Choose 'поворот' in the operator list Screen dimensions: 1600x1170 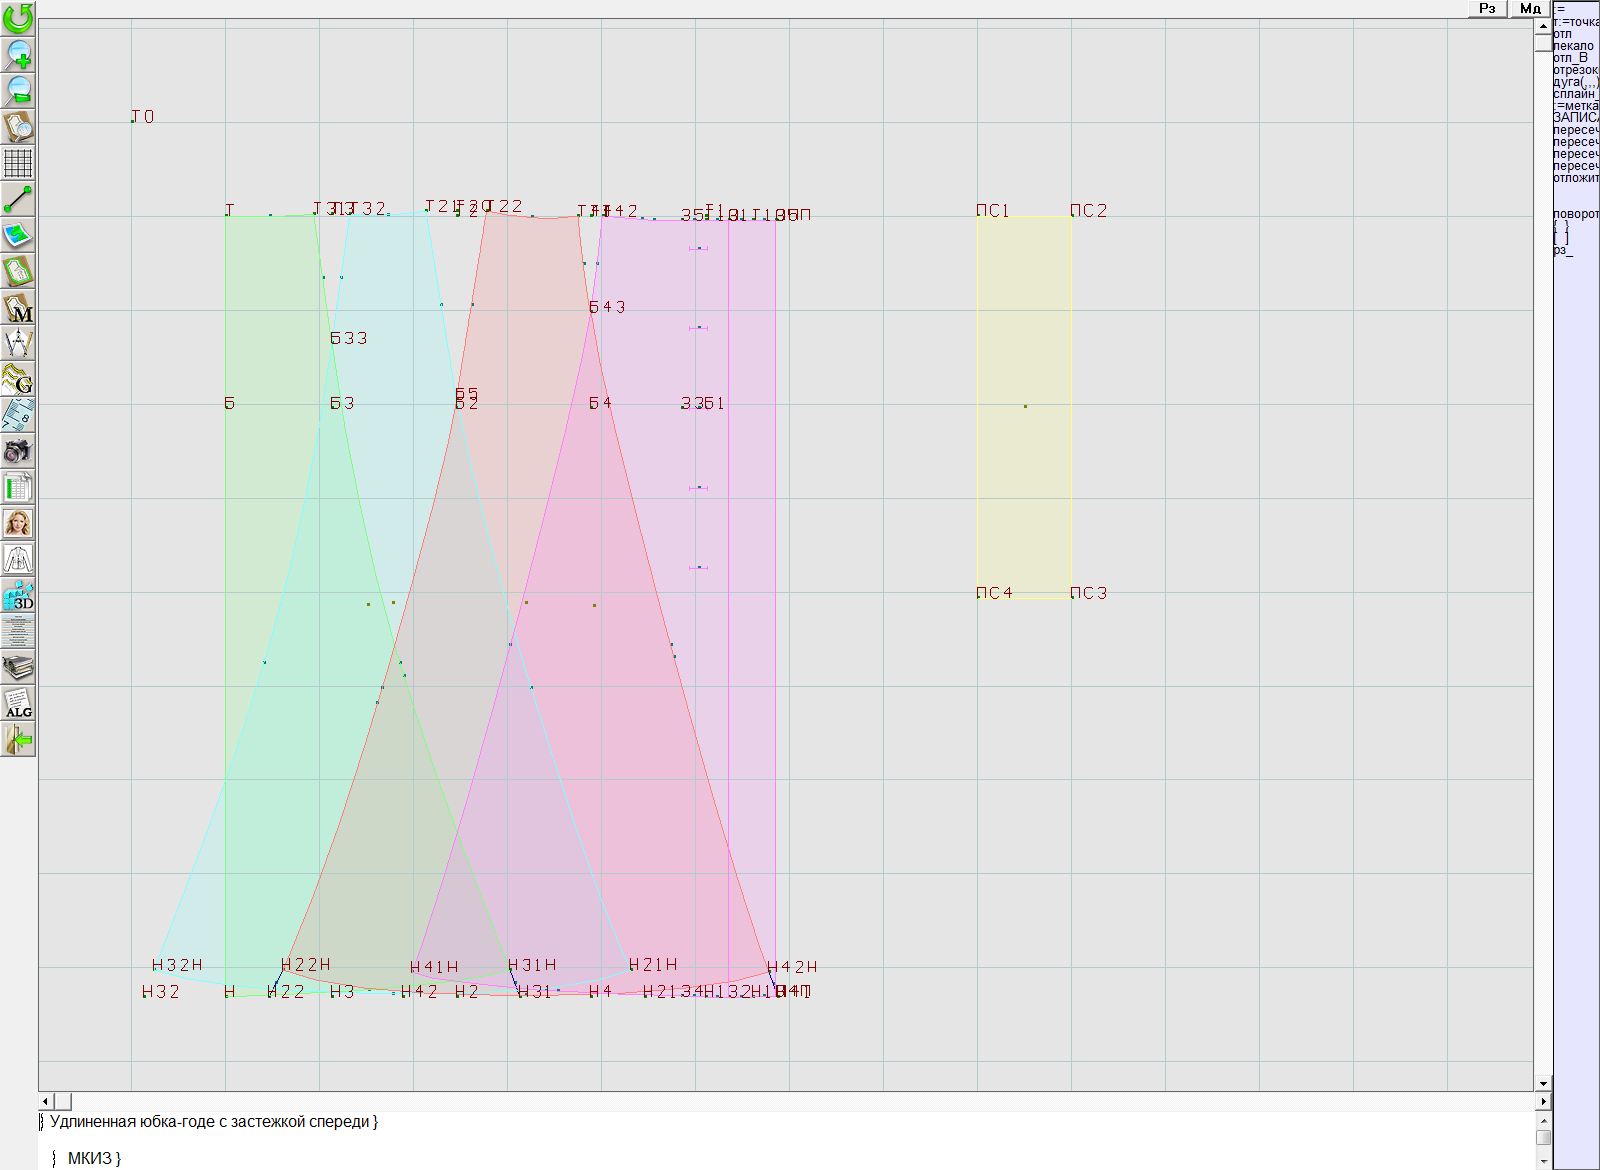1575,214
